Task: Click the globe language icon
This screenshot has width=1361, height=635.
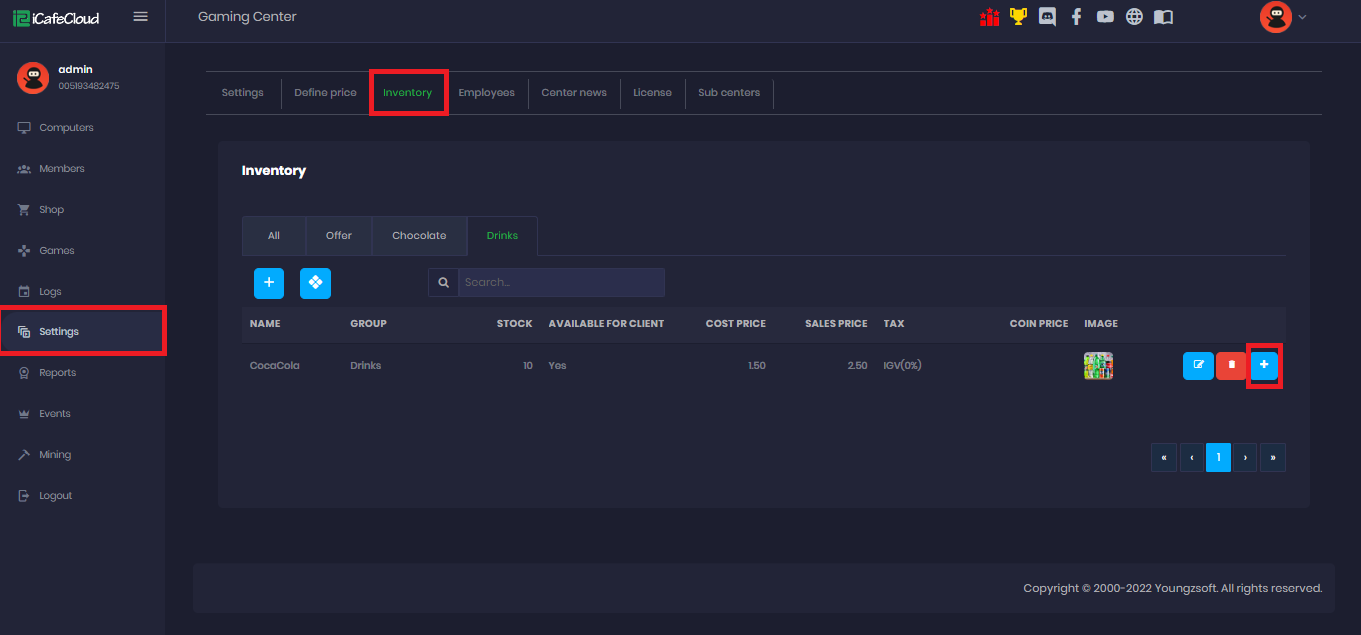Action: click(1134, 17)
